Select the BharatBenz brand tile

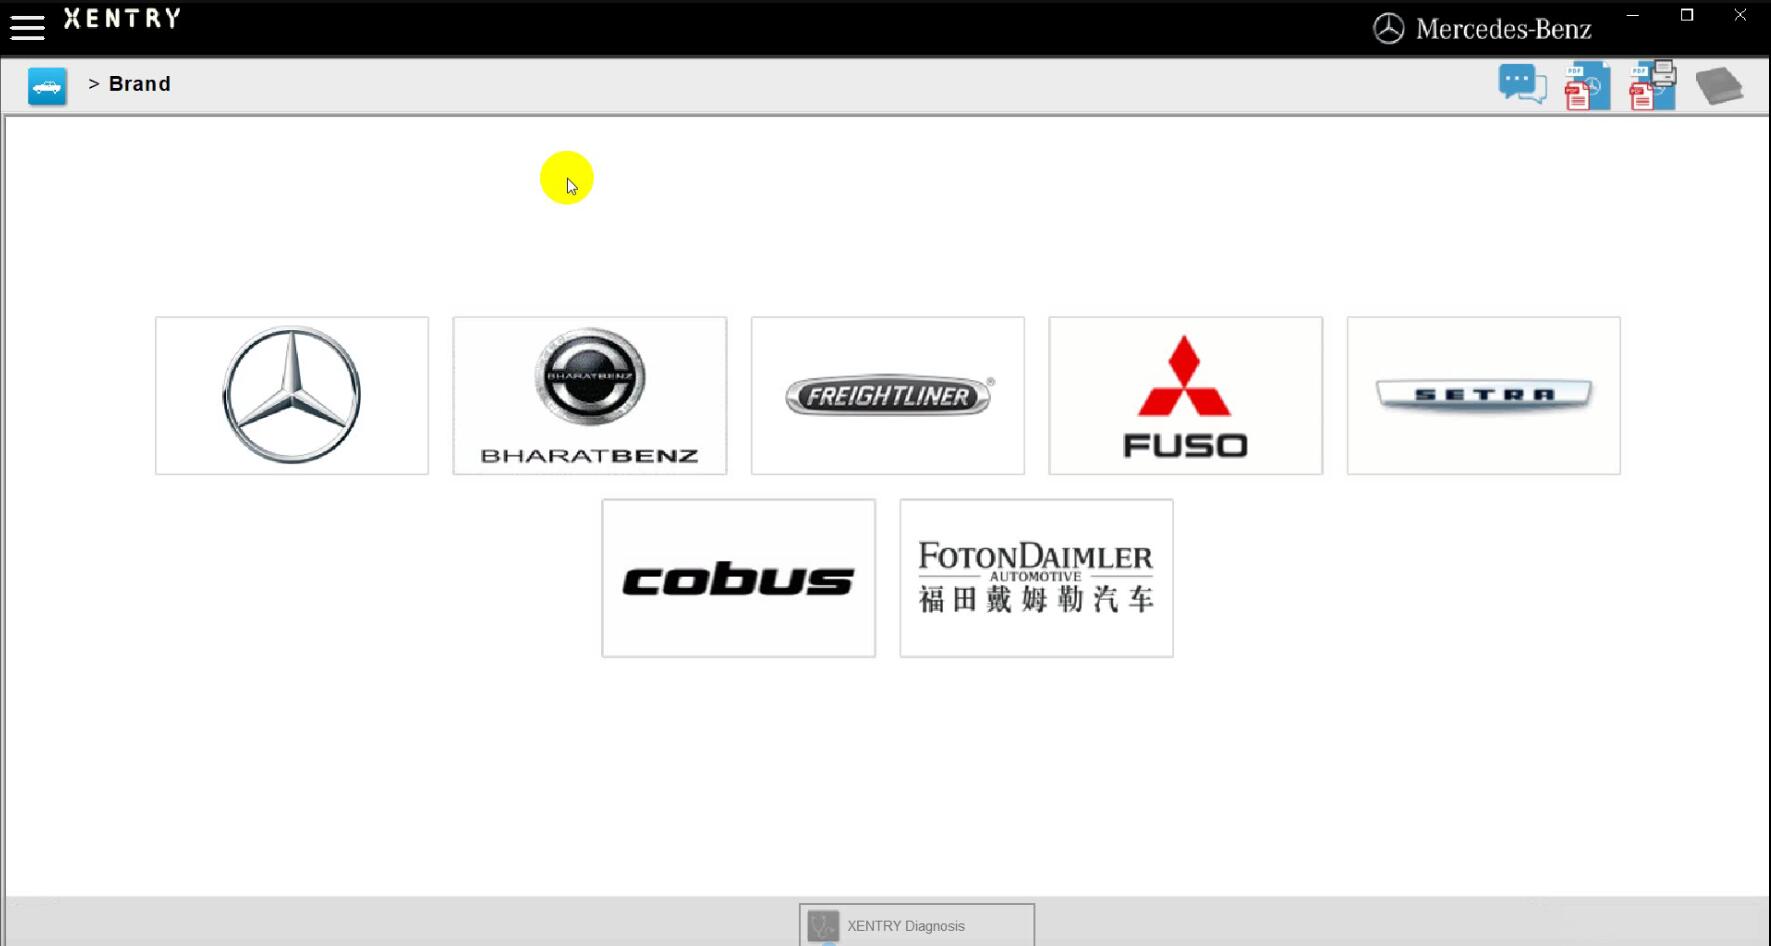[590, 396]
